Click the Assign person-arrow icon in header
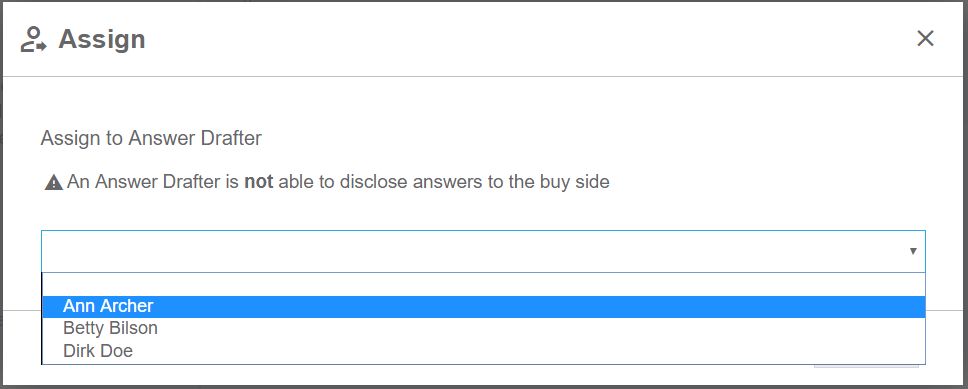Screen dimensions: 968x389 pos(34,40)
